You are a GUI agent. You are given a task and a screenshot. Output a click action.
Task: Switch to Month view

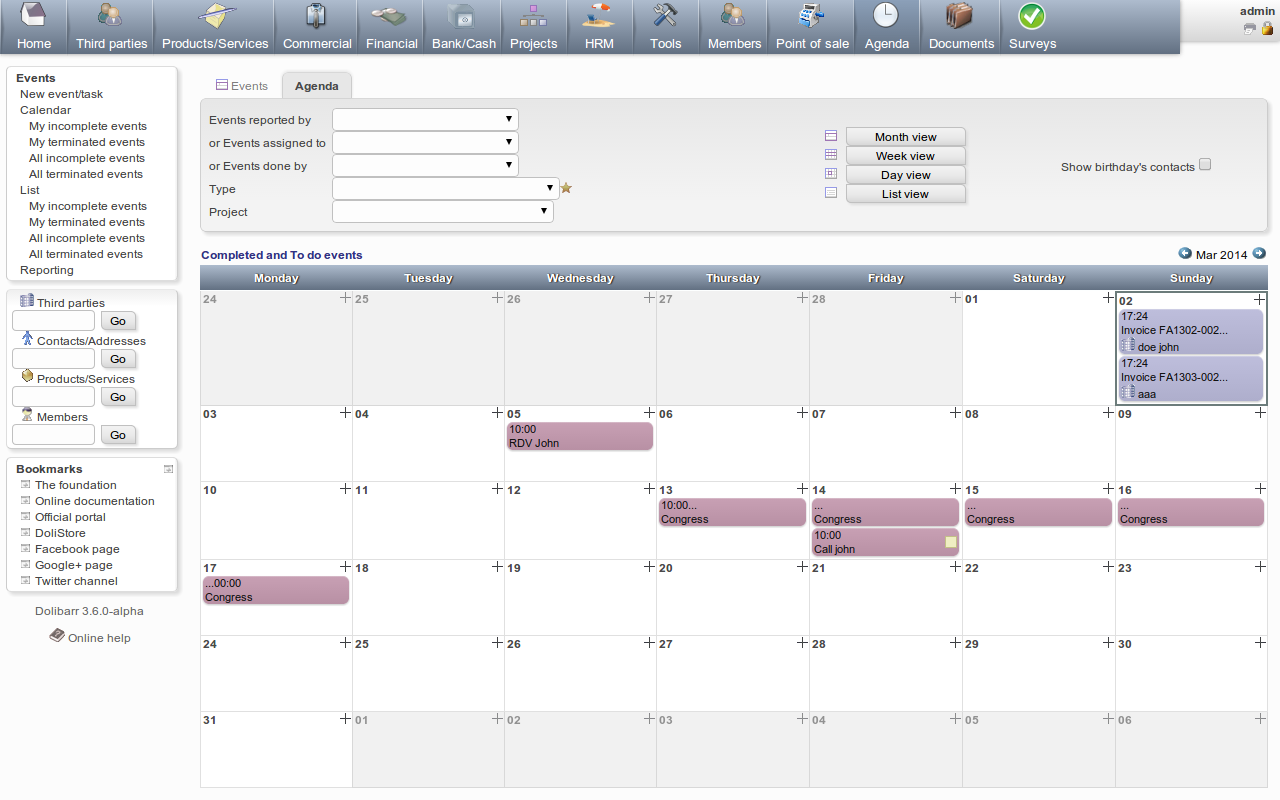point(905,137)
